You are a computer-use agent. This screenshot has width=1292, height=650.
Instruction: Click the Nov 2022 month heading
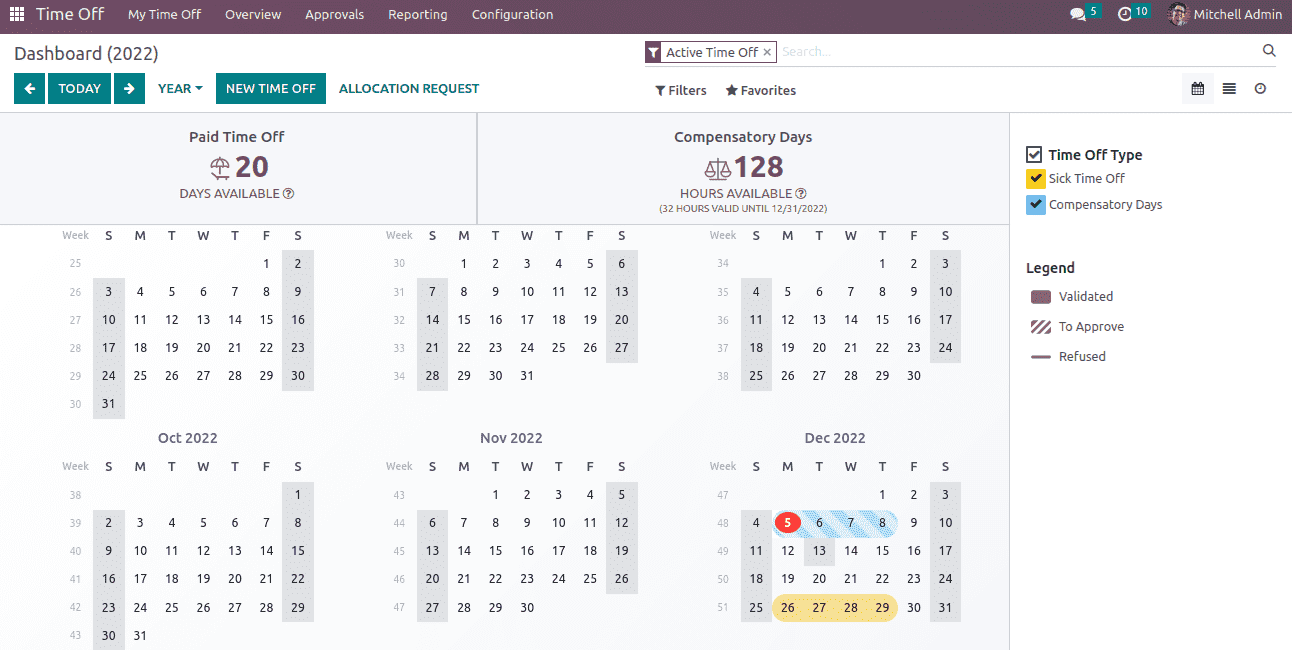511,438
